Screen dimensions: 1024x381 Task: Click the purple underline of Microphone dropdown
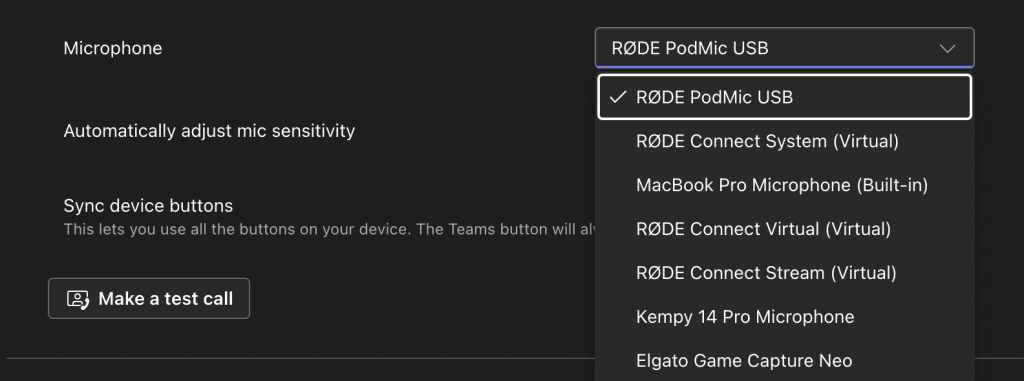tap(784, 67)
